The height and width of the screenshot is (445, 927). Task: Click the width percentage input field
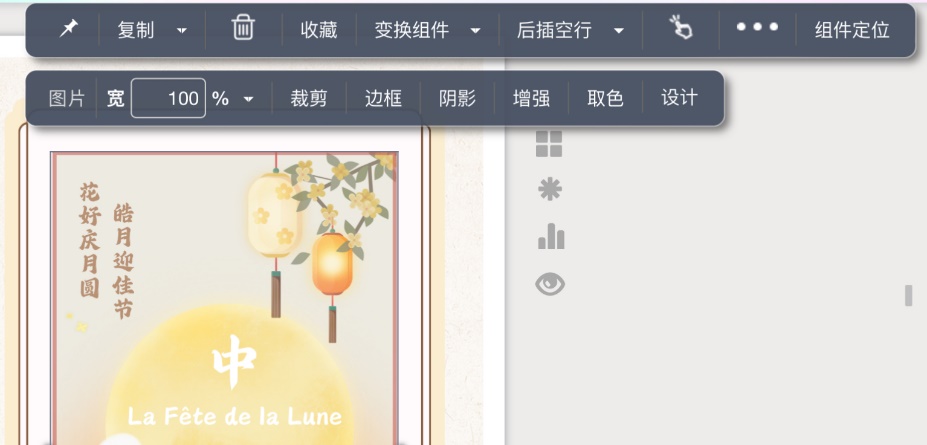point(168,98)
